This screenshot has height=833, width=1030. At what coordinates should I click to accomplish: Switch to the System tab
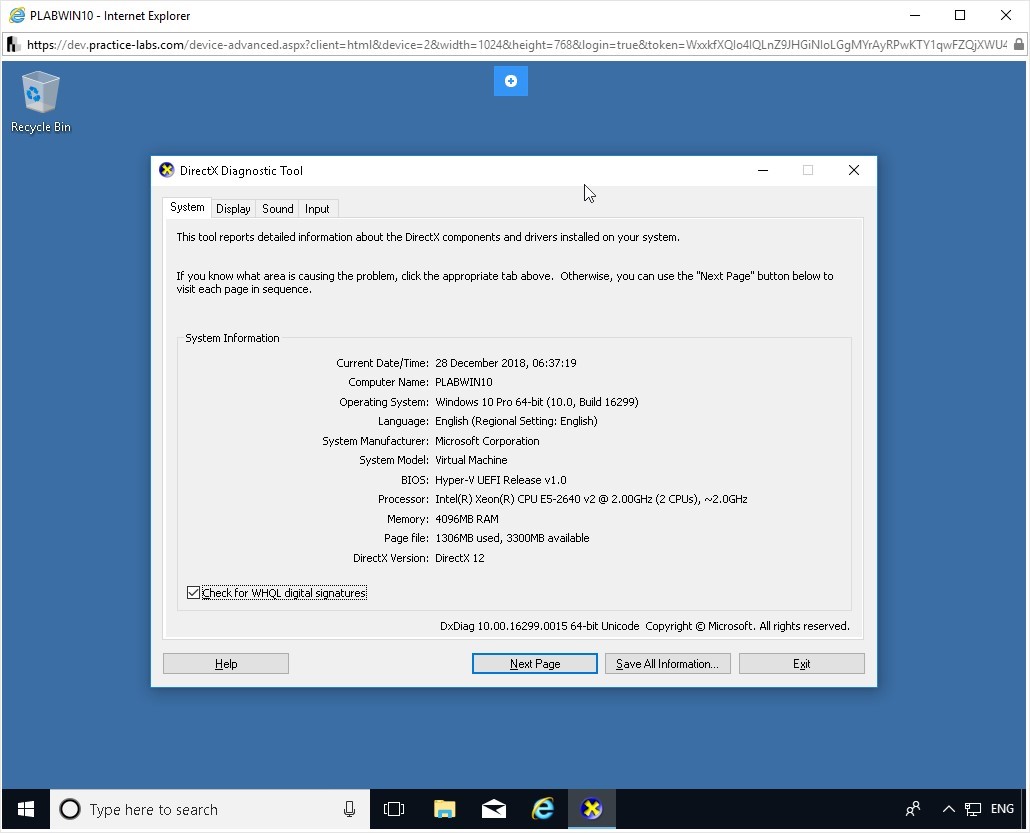[x=187, y=208]
